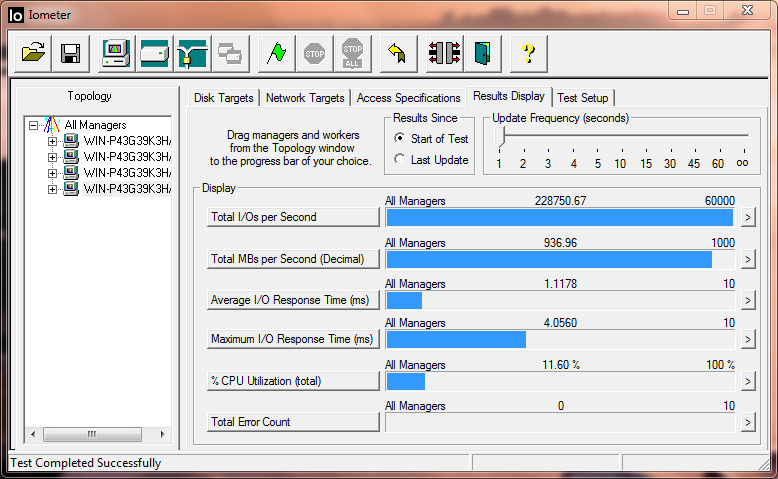Click the Save results floppy disk icon
778x479 pixels.
click(x=70, y=53)
